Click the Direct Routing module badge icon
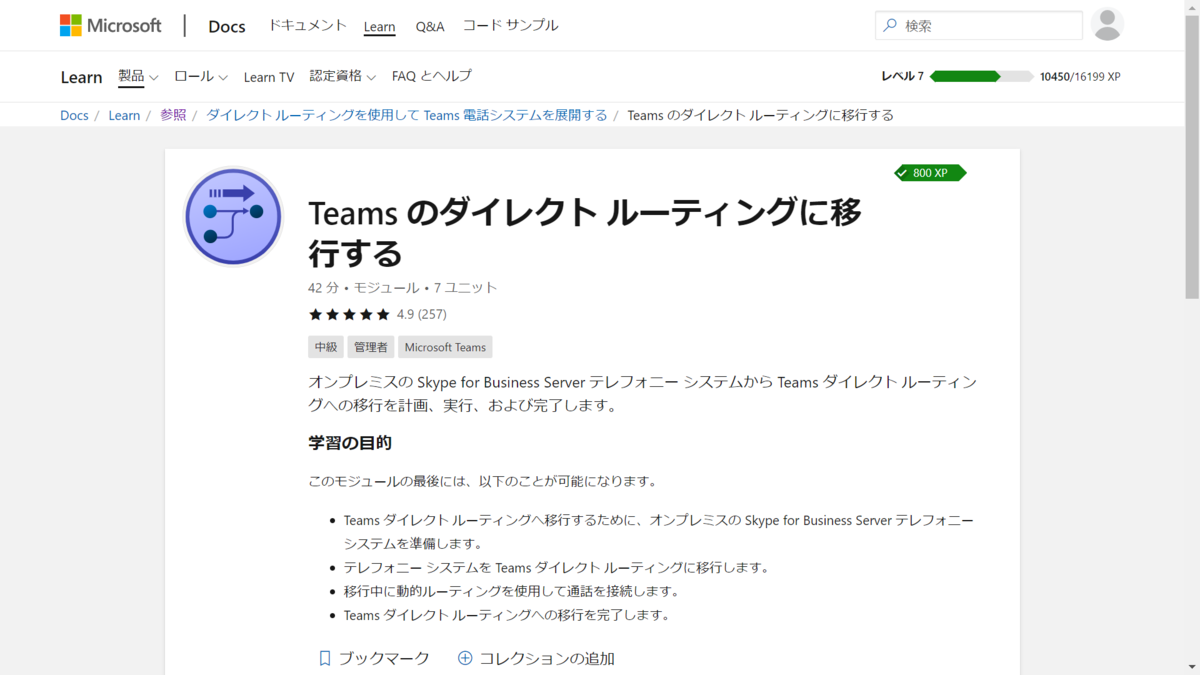 tap(234, 217)
